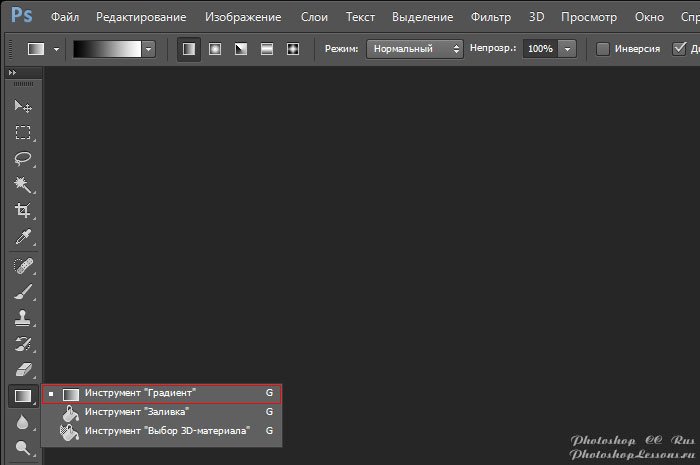Open the Режим blend mode dropdown
The width and height of the screenshot is (700, 465).
pos(414,48)
